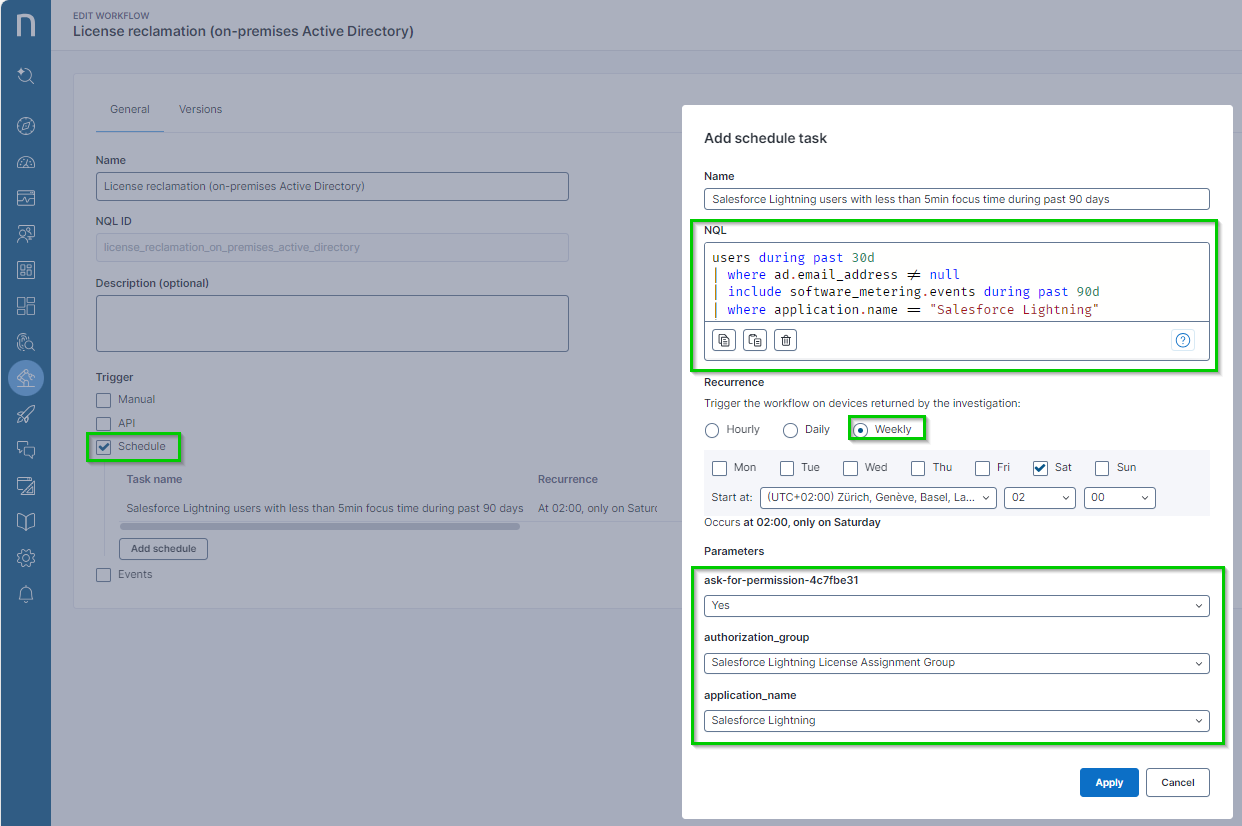Open the search icon in the left sidebar
Image resolution: width=1242 pixels, height=826 pixels.
point(26,76)
